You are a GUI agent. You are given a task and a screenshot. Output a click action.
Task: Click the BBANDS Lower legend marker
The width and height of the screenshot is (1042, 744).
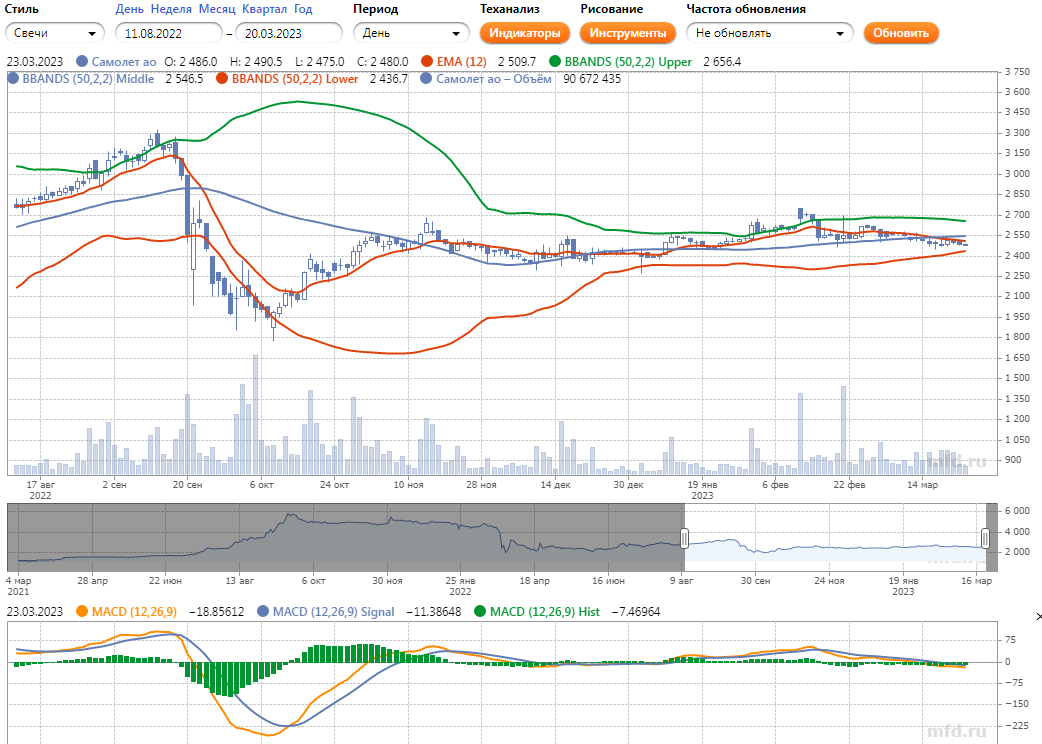pyautogui.click(x=222, y=78)
